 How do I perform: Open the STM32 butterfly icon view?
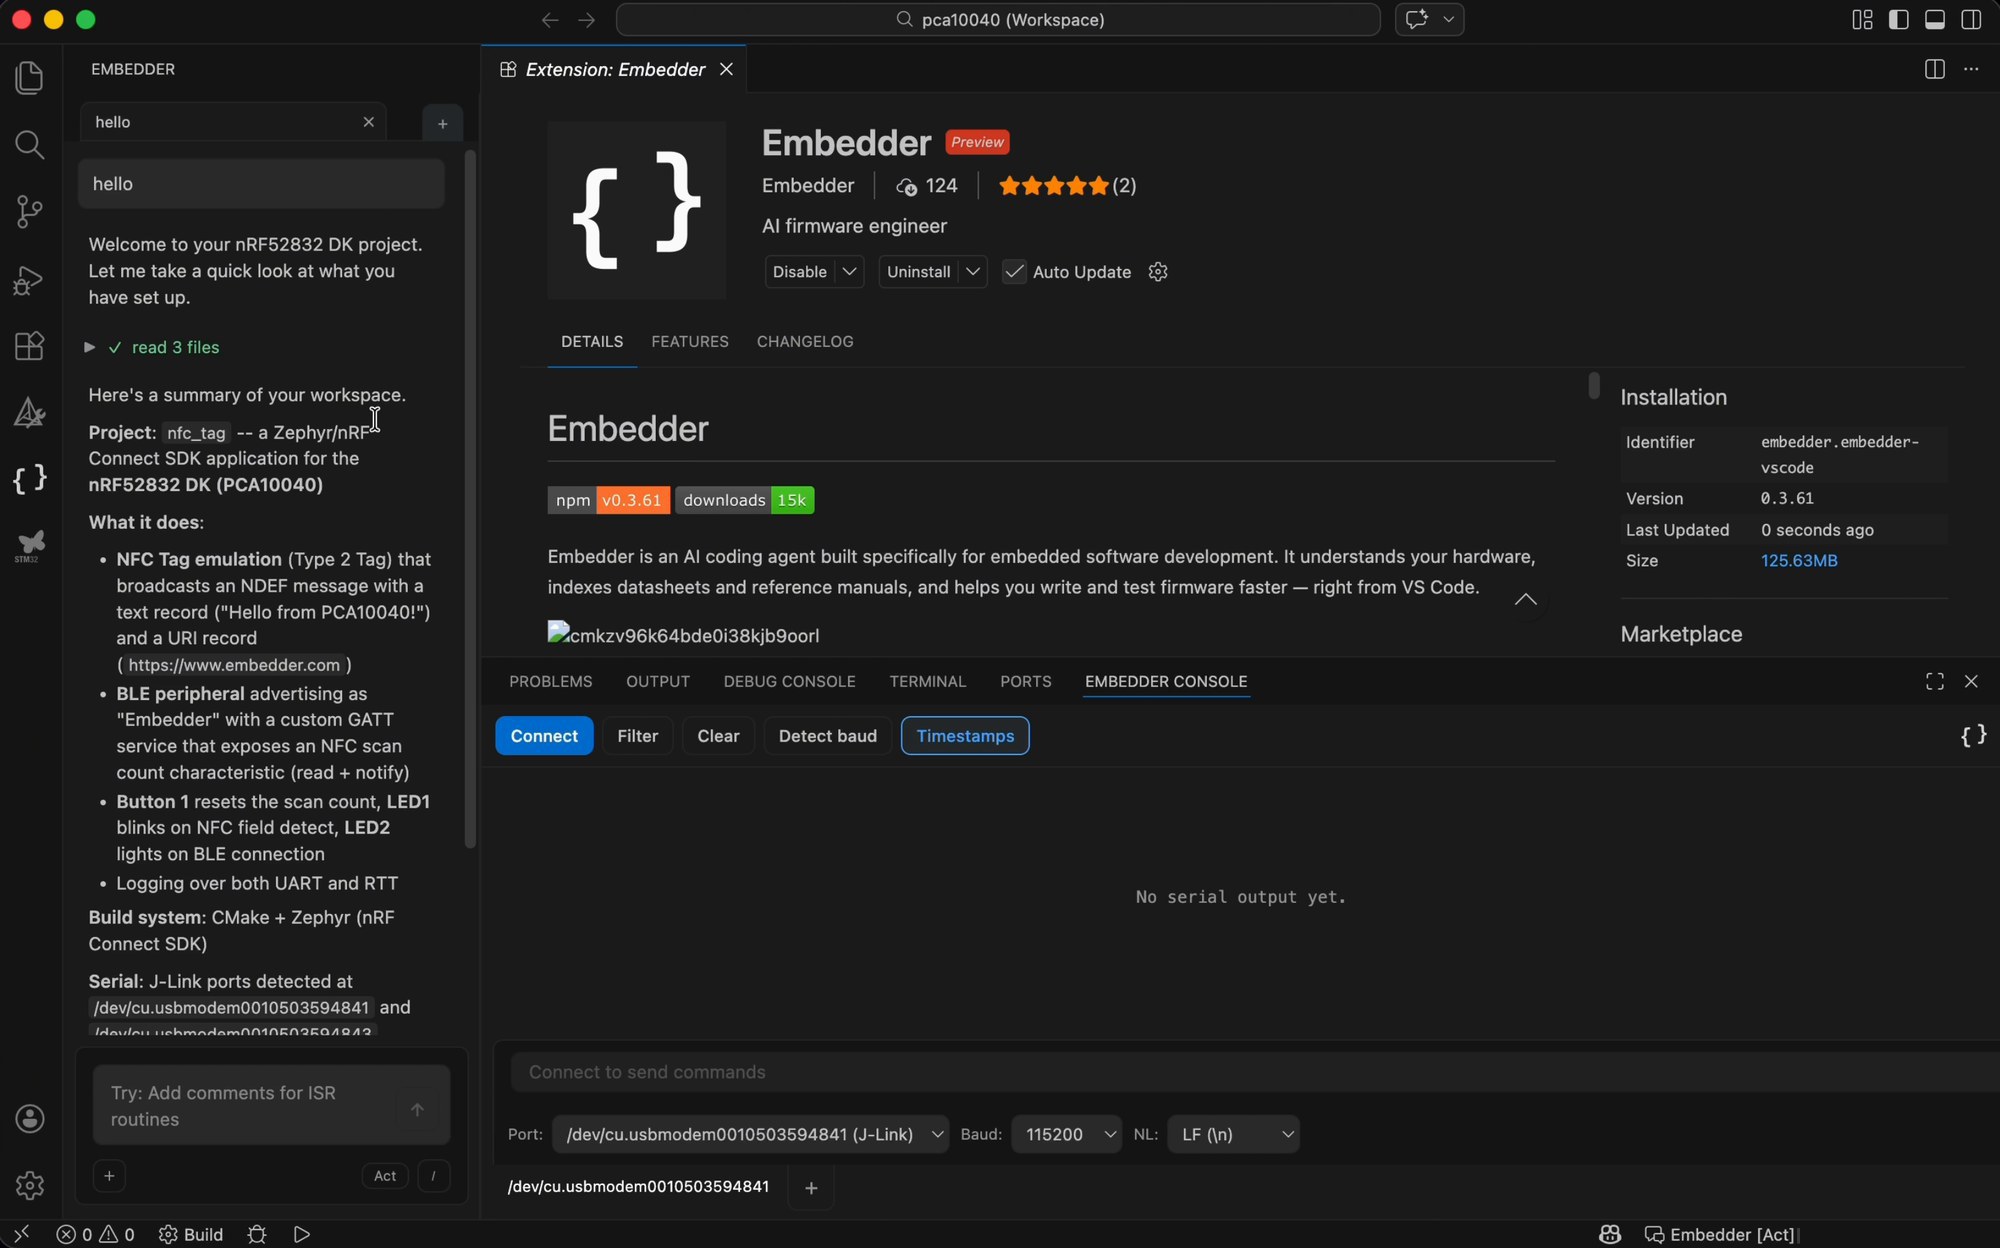[x=30, y=546]
